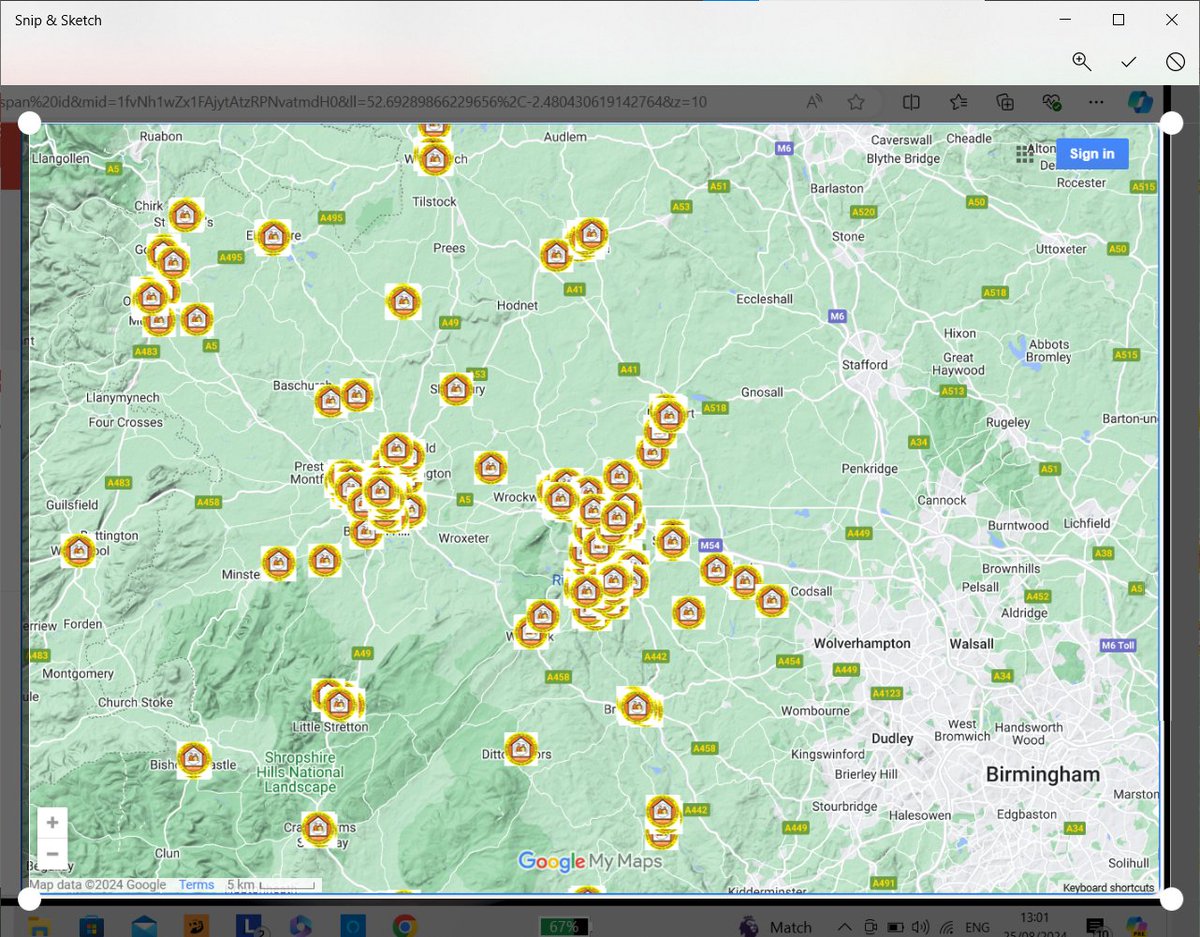Image resolution: width=1200 pixels, height=937 pixels.
Task: Click the Google My Maps logo
Action: click(x=589, y=861)
